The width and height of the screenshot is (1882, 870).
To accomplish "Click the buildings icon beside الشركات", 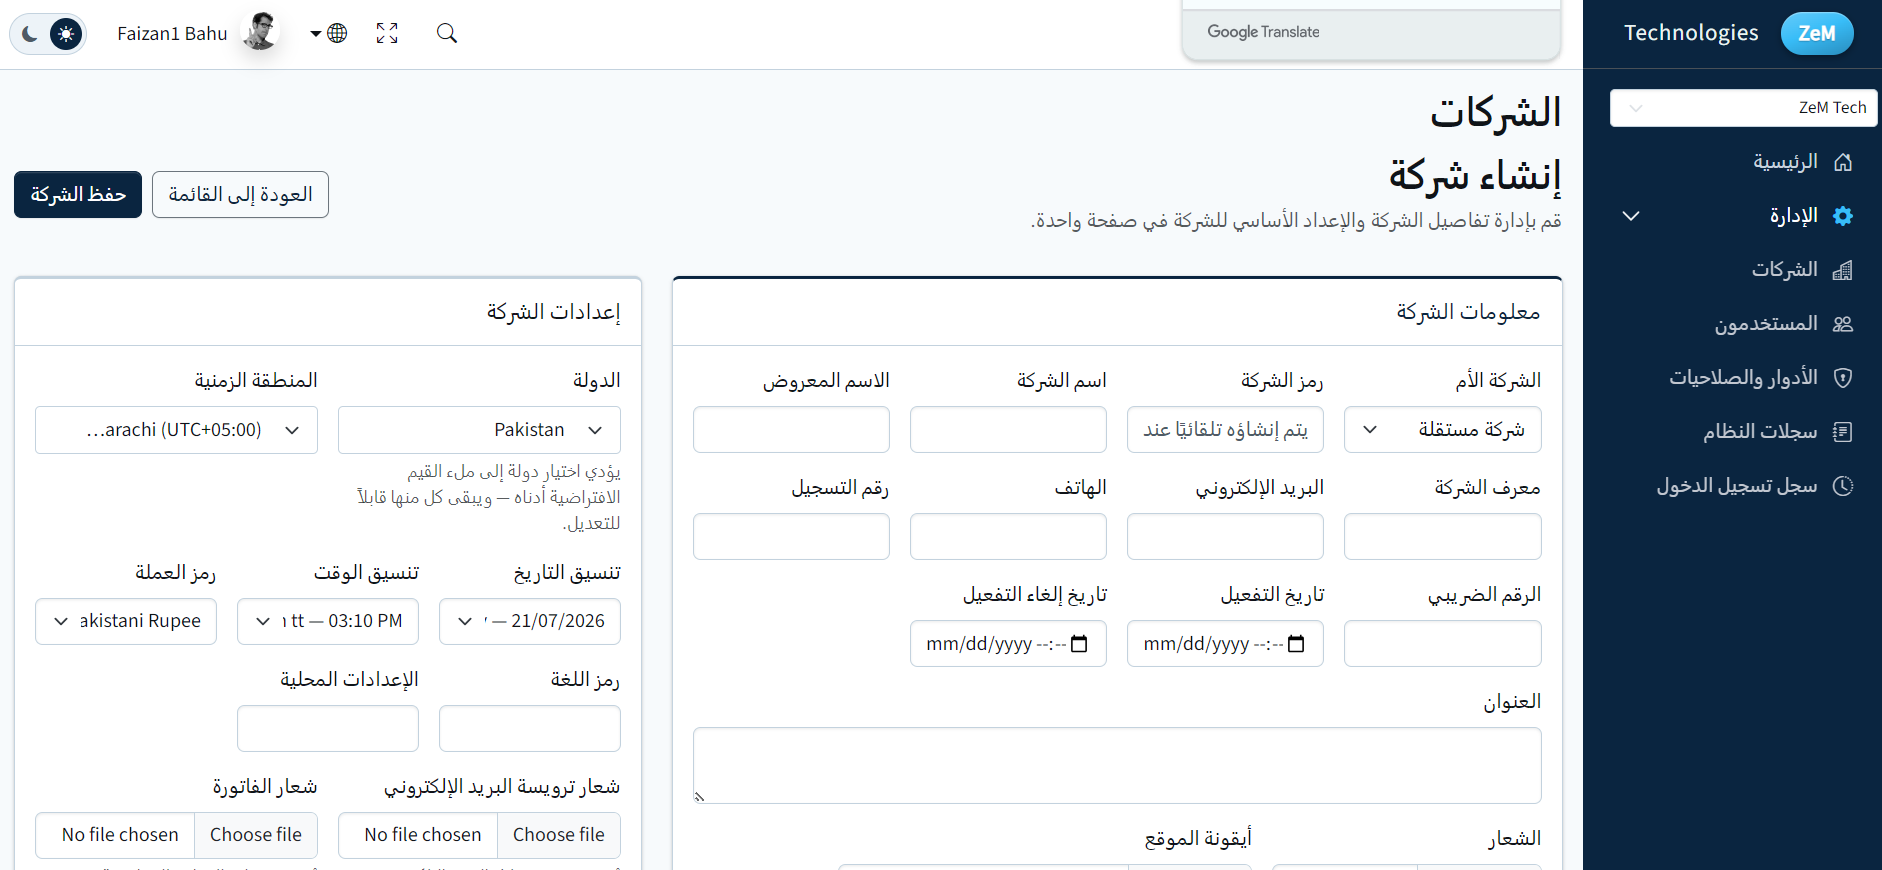I will [1843, 270].
